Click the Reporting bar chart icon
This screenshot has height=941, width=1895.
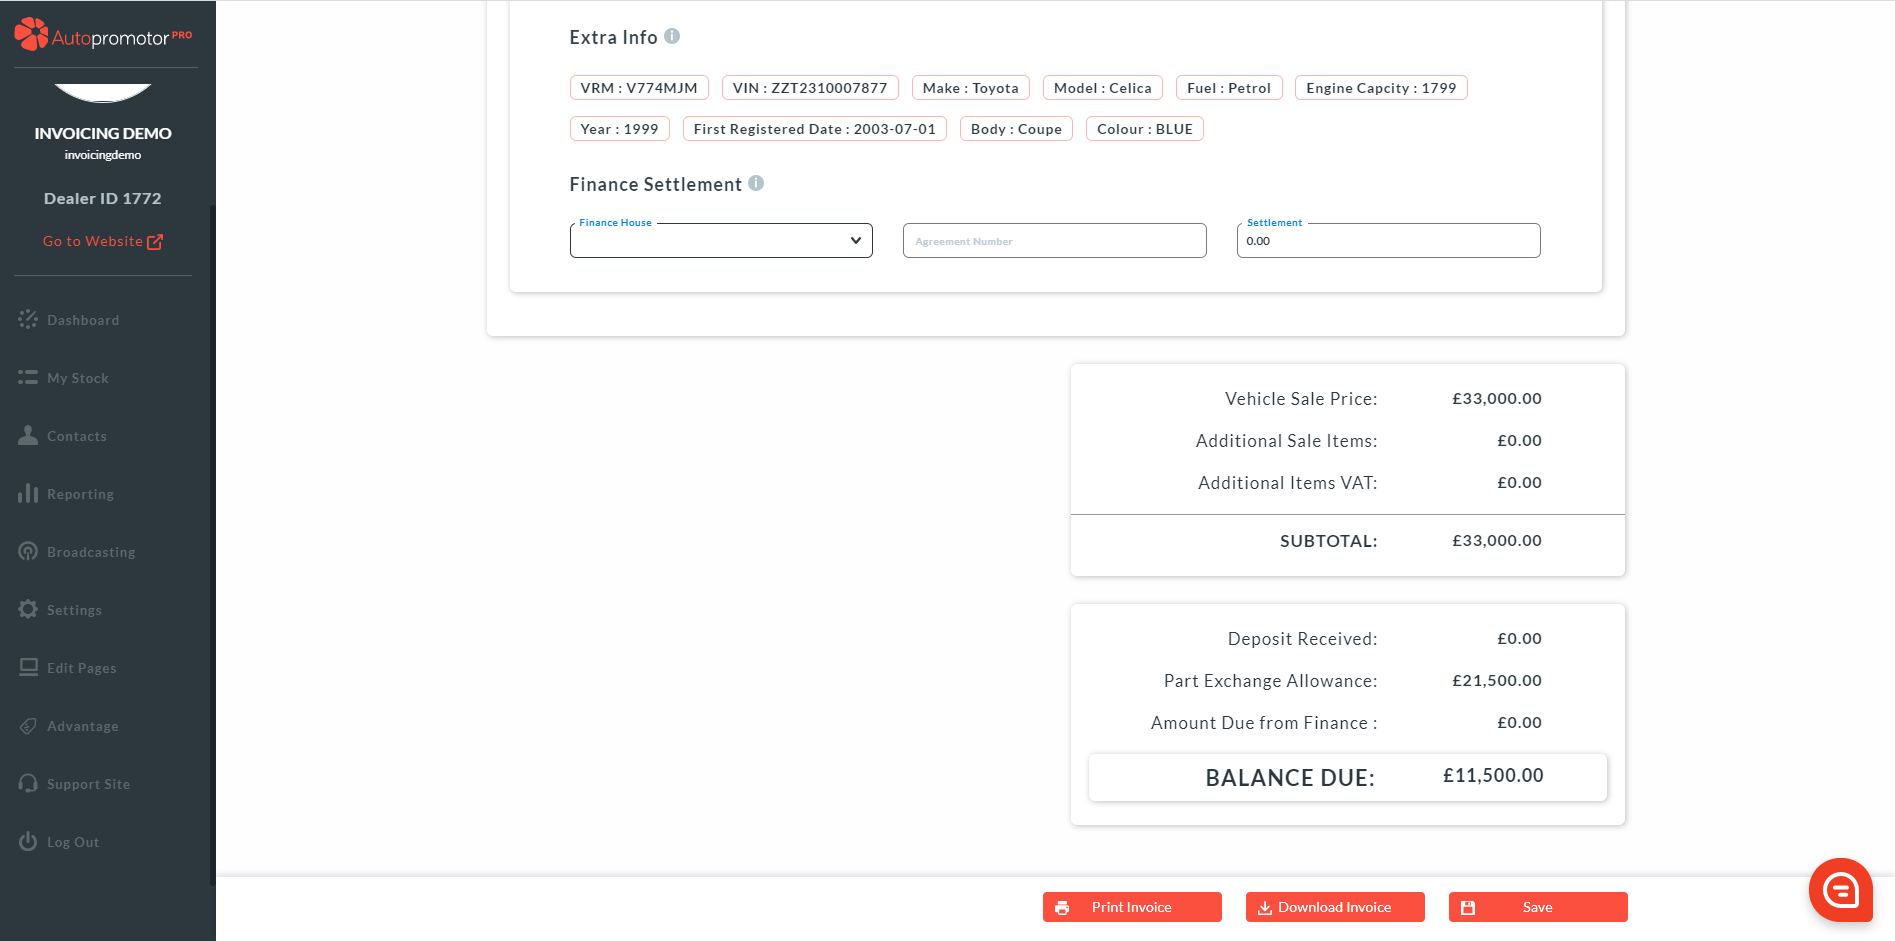28,494
